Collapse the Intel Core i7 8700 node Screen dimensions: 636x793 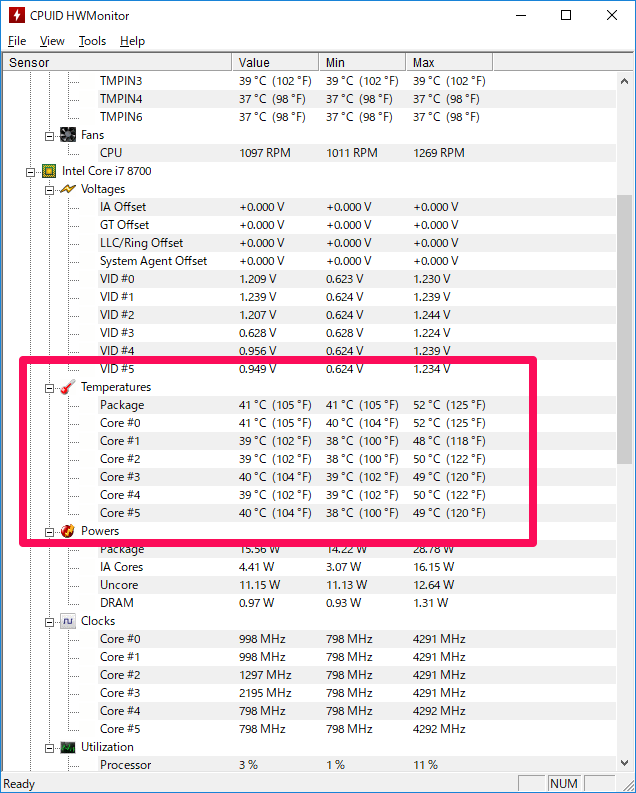click(x=30, y=172)
